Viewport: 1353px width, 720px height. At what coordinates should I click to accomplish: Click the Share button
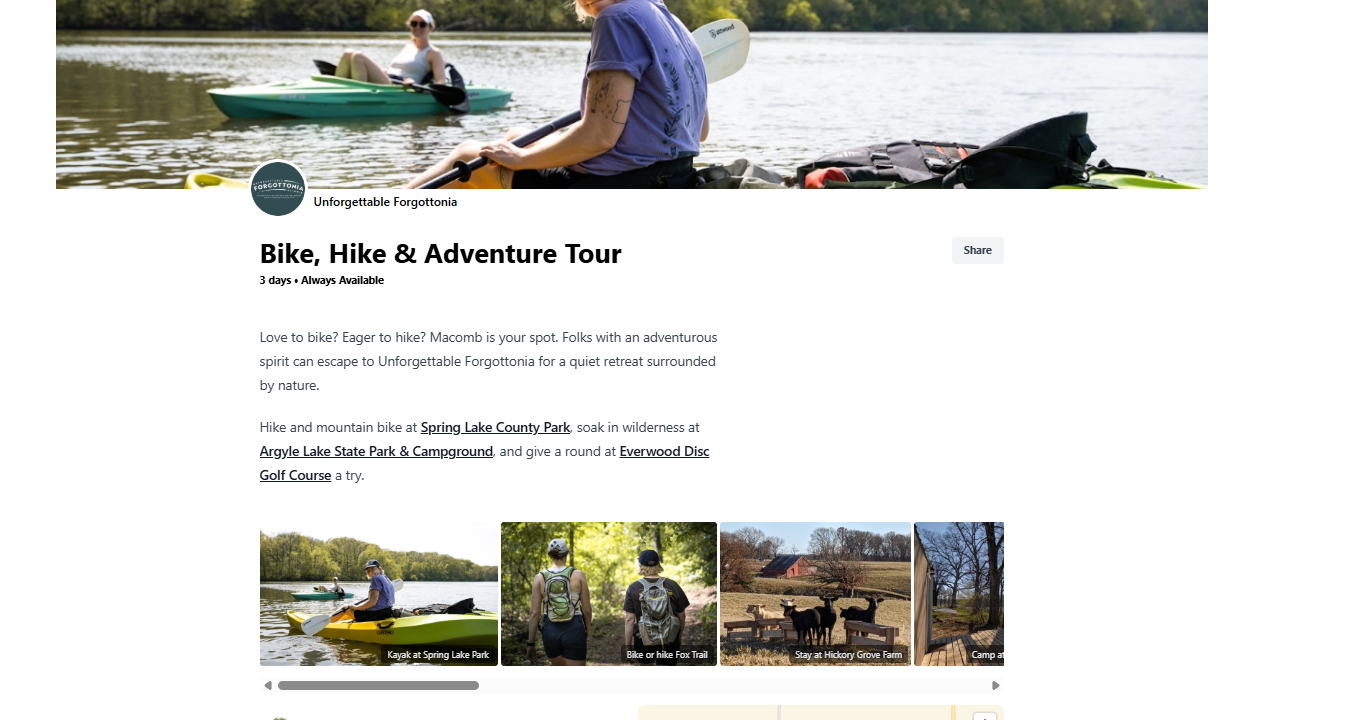tap(977, 250)
